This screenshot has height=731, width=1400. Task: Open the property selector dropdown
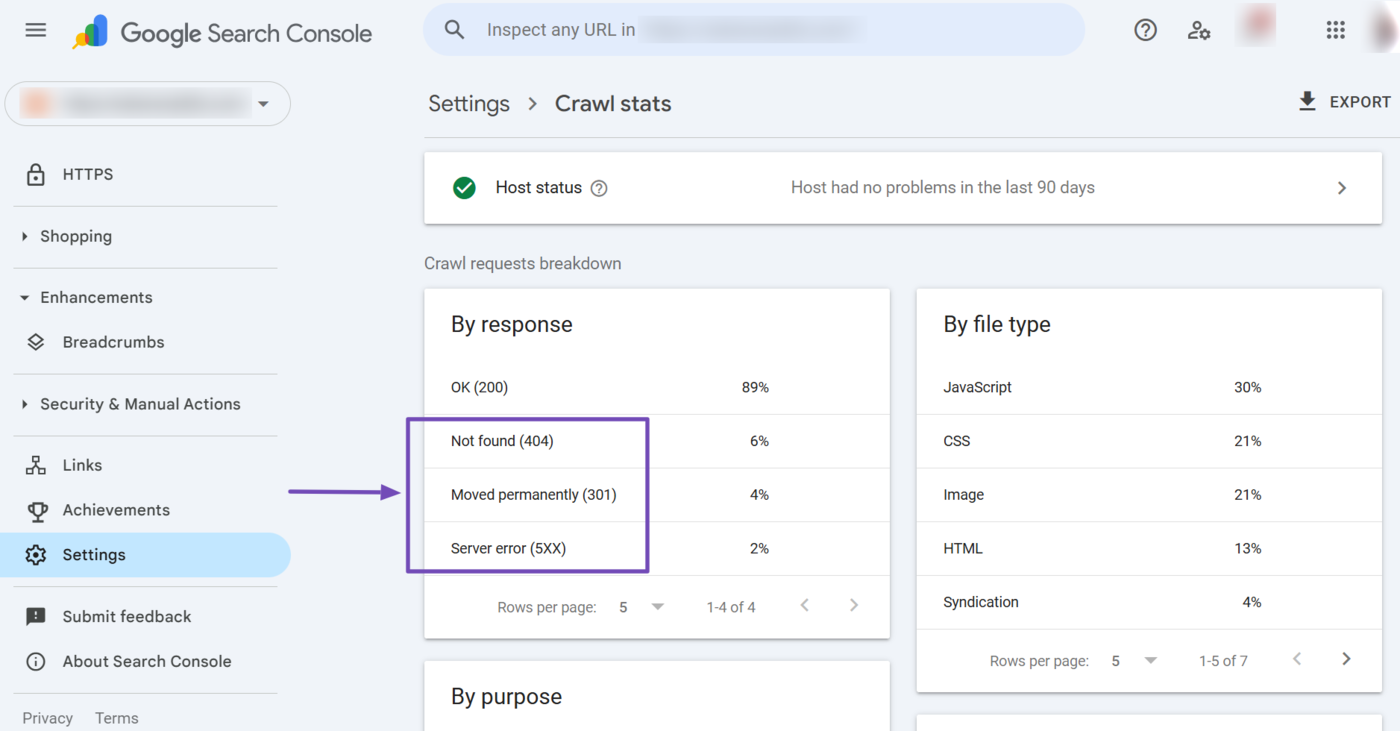coord(263,103)
